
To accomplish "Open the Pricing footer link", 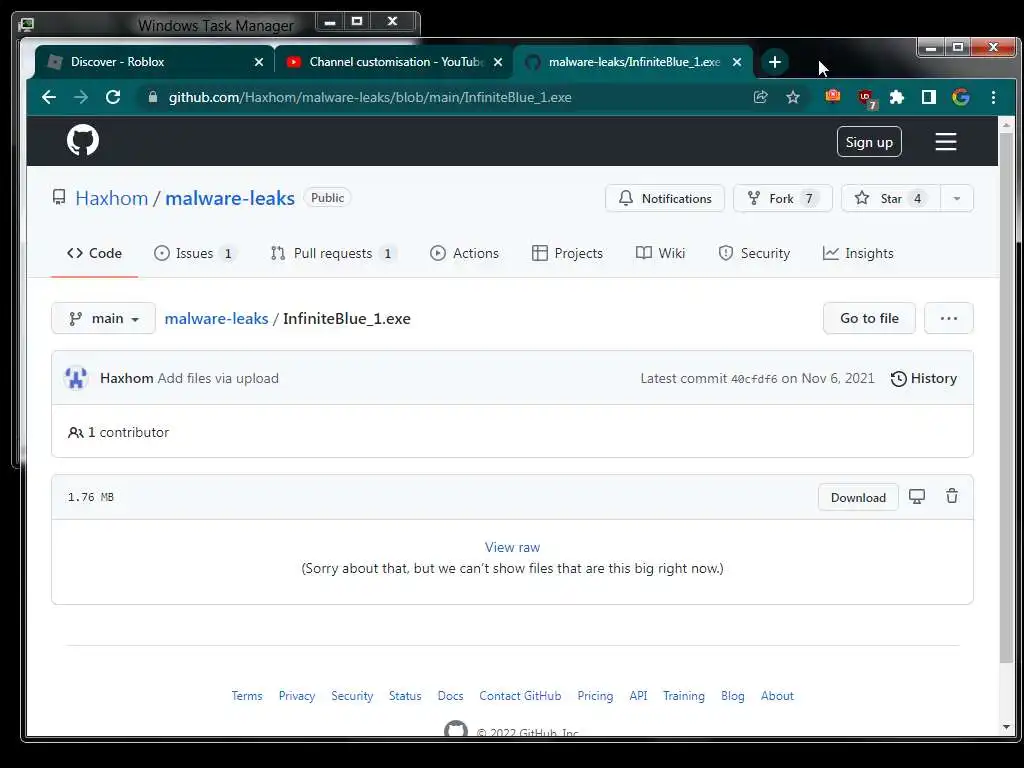I will tap(595, 696).
